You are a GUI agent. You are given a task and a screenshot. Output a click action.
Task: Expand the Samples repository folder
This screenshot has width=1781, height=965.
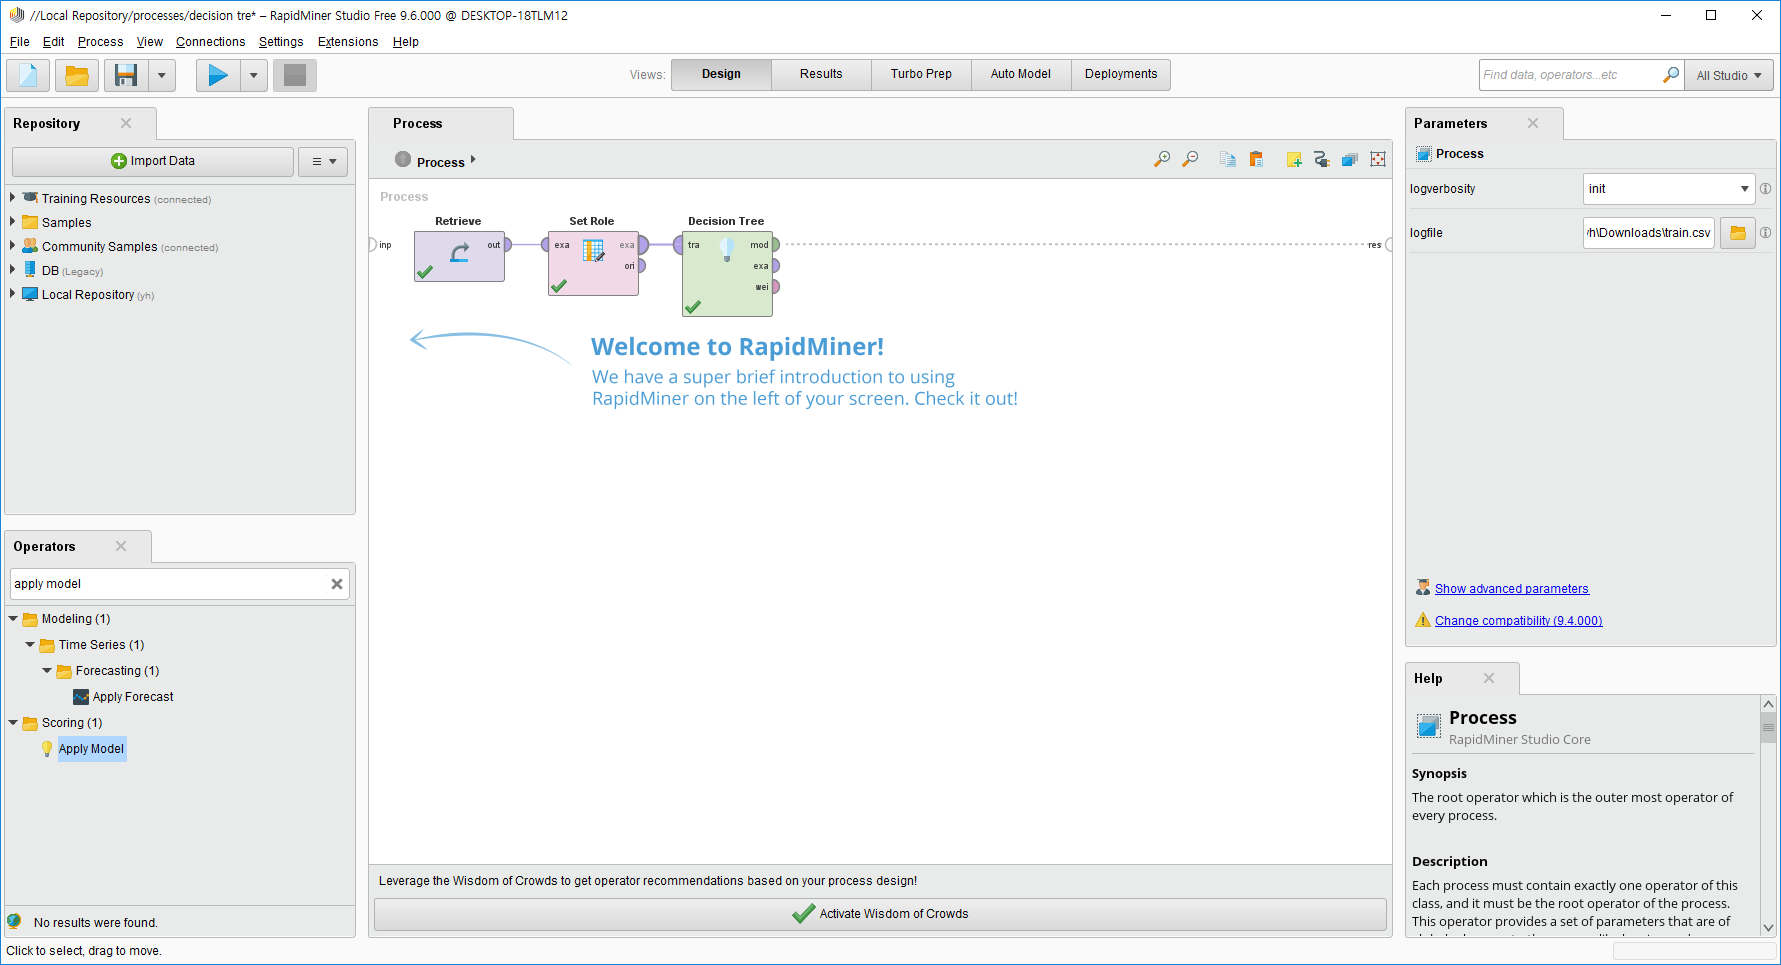coord(12,222)
